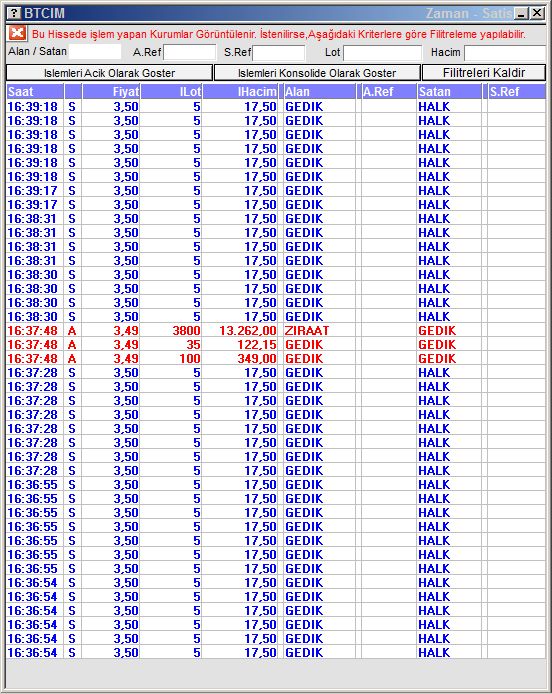Click 'Islemleri Acik Olarak Goster' button
The image size is (552, 694).
109,73
